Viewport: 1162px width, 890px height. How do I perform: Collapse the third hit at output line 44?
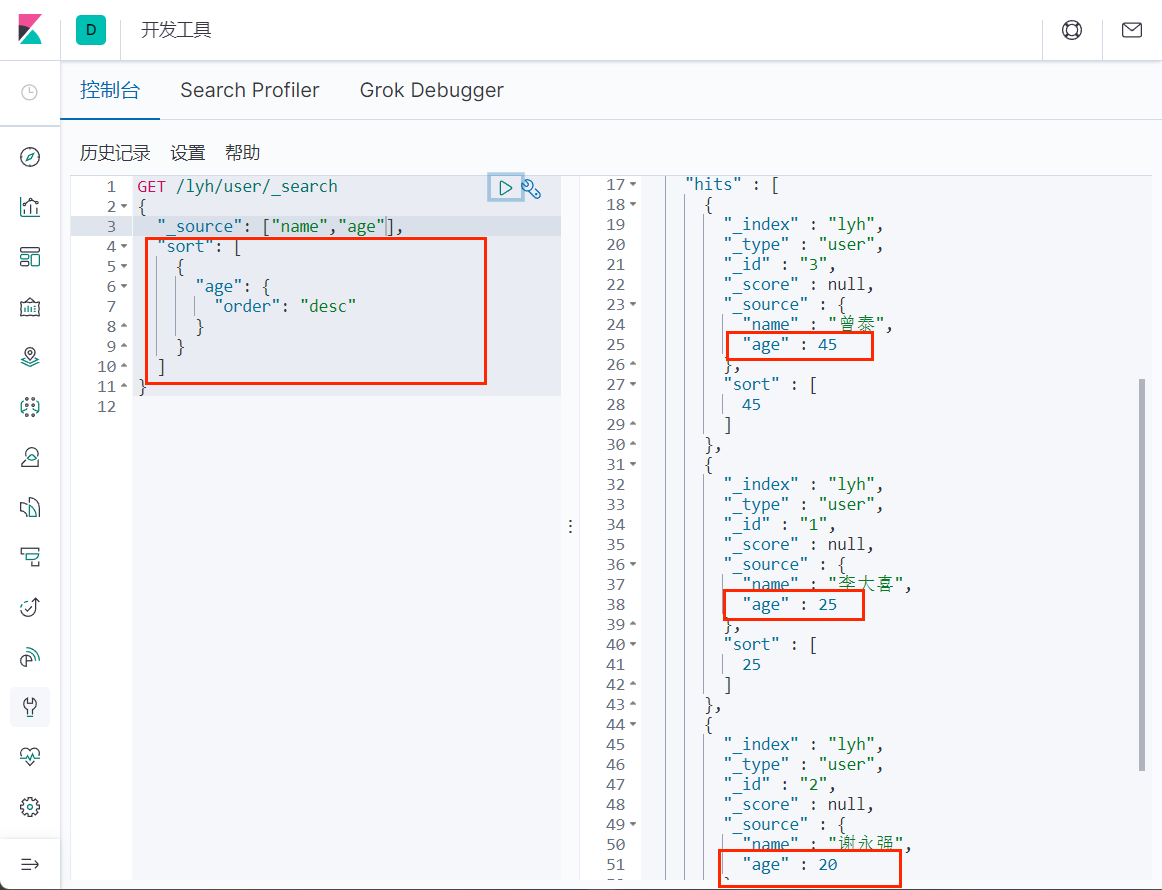pos(633,724)
